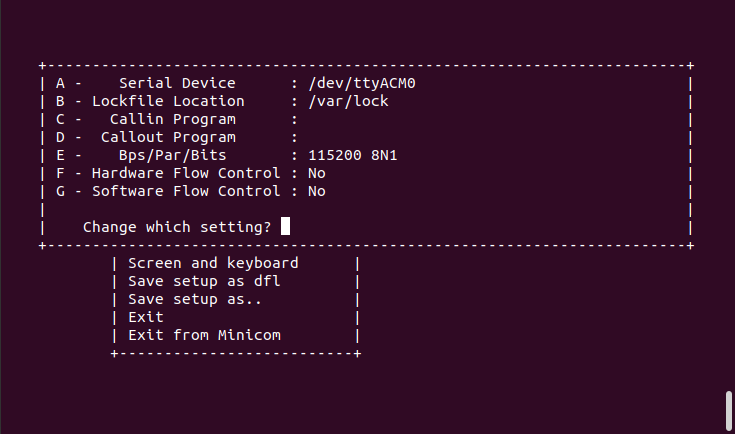Toggle the Software Flow Control No value
The width and height of the screenshot is (735, 434).
(x=317, y=191)
